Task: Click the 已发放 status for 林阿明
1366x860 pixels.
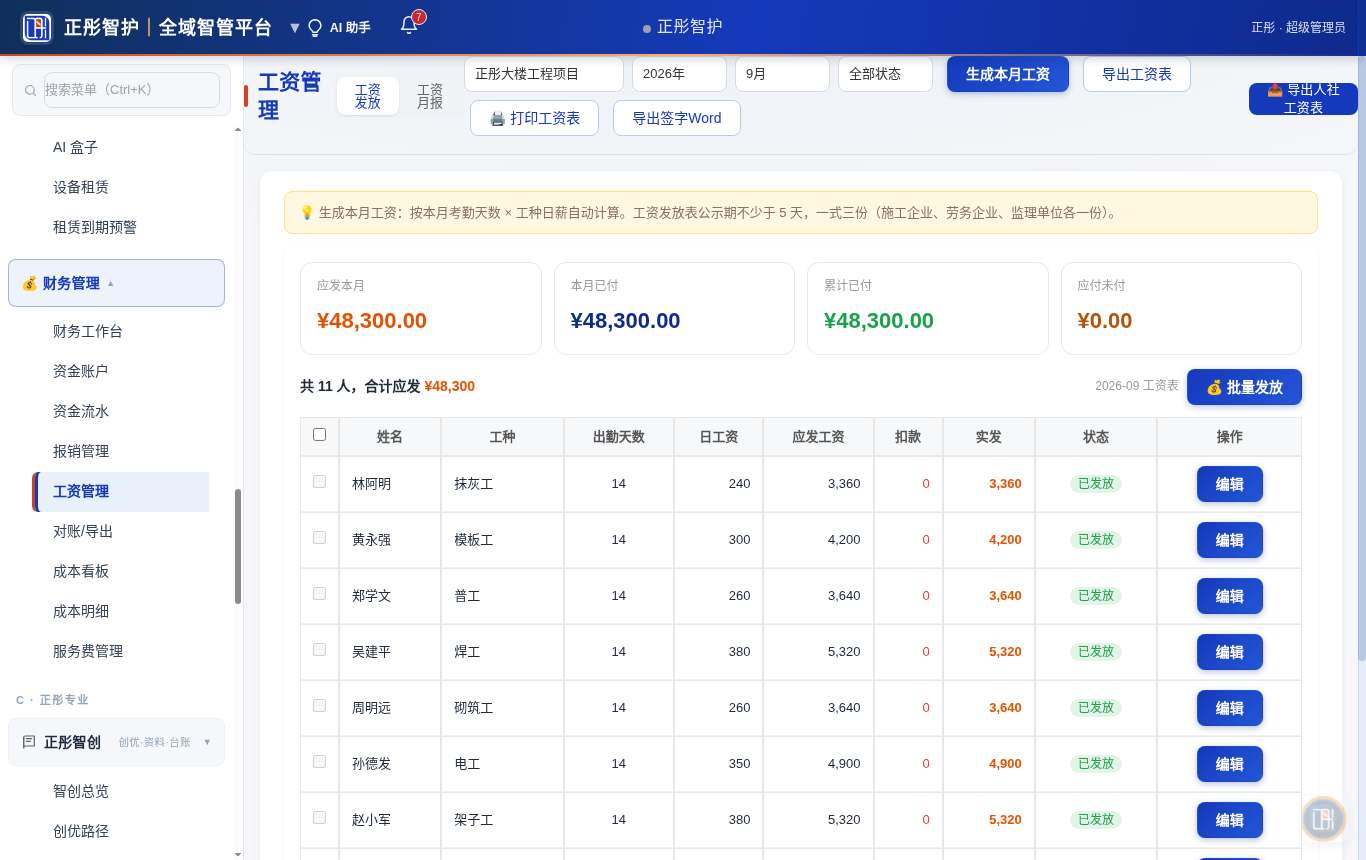Action: 1096,484
